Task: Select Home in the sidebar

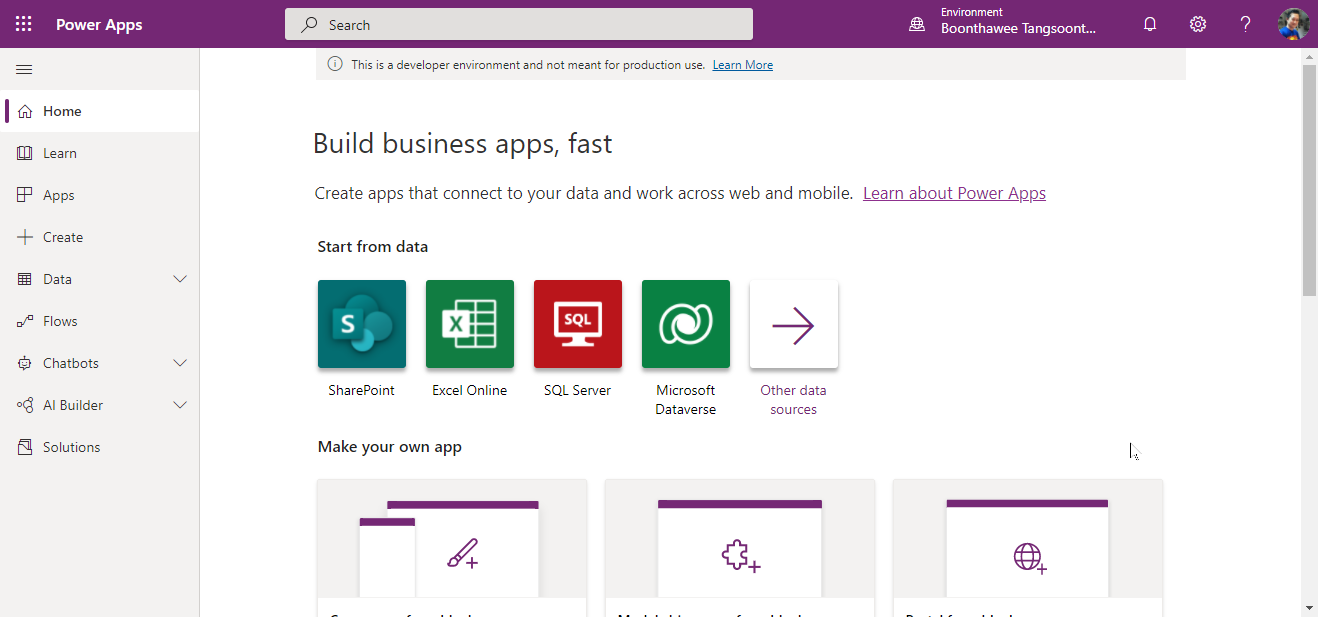Action: click(100, 111)
